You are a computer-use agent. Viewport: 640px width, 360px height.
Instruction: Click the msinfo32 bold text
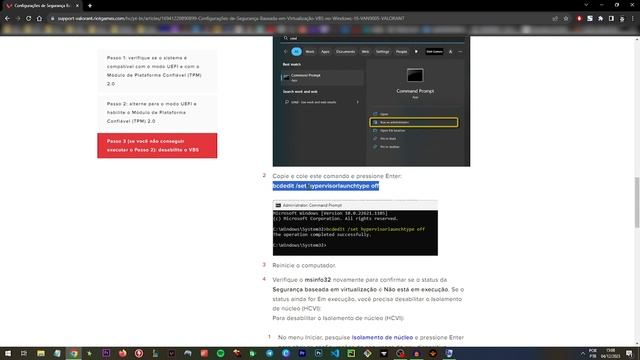click(x=318, y=280)
